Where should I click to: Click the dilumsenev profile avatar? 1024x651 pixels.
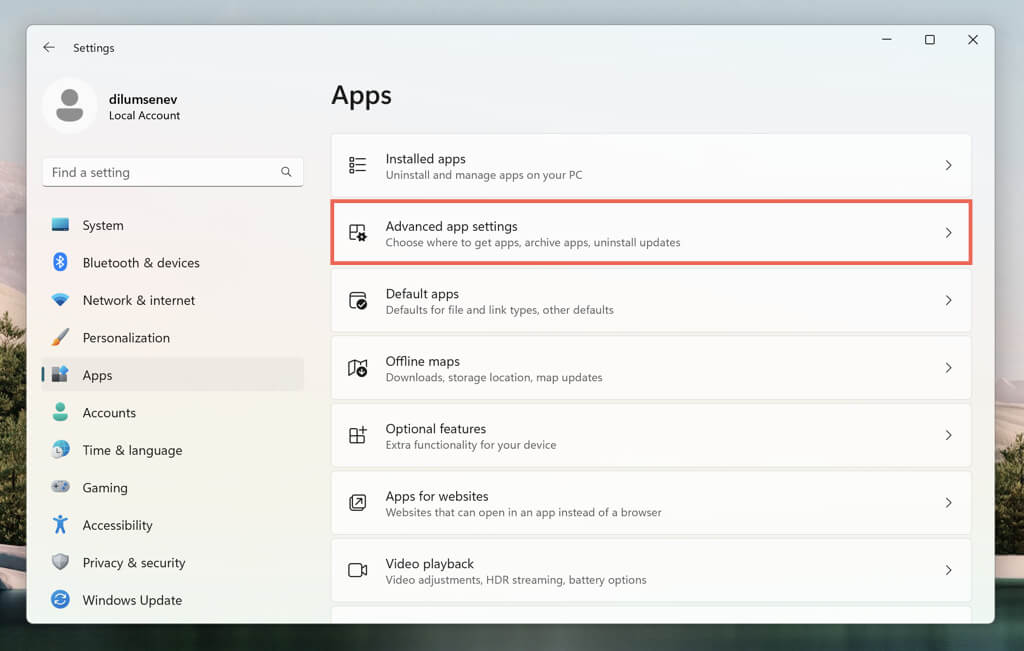[x=70, y=106]
